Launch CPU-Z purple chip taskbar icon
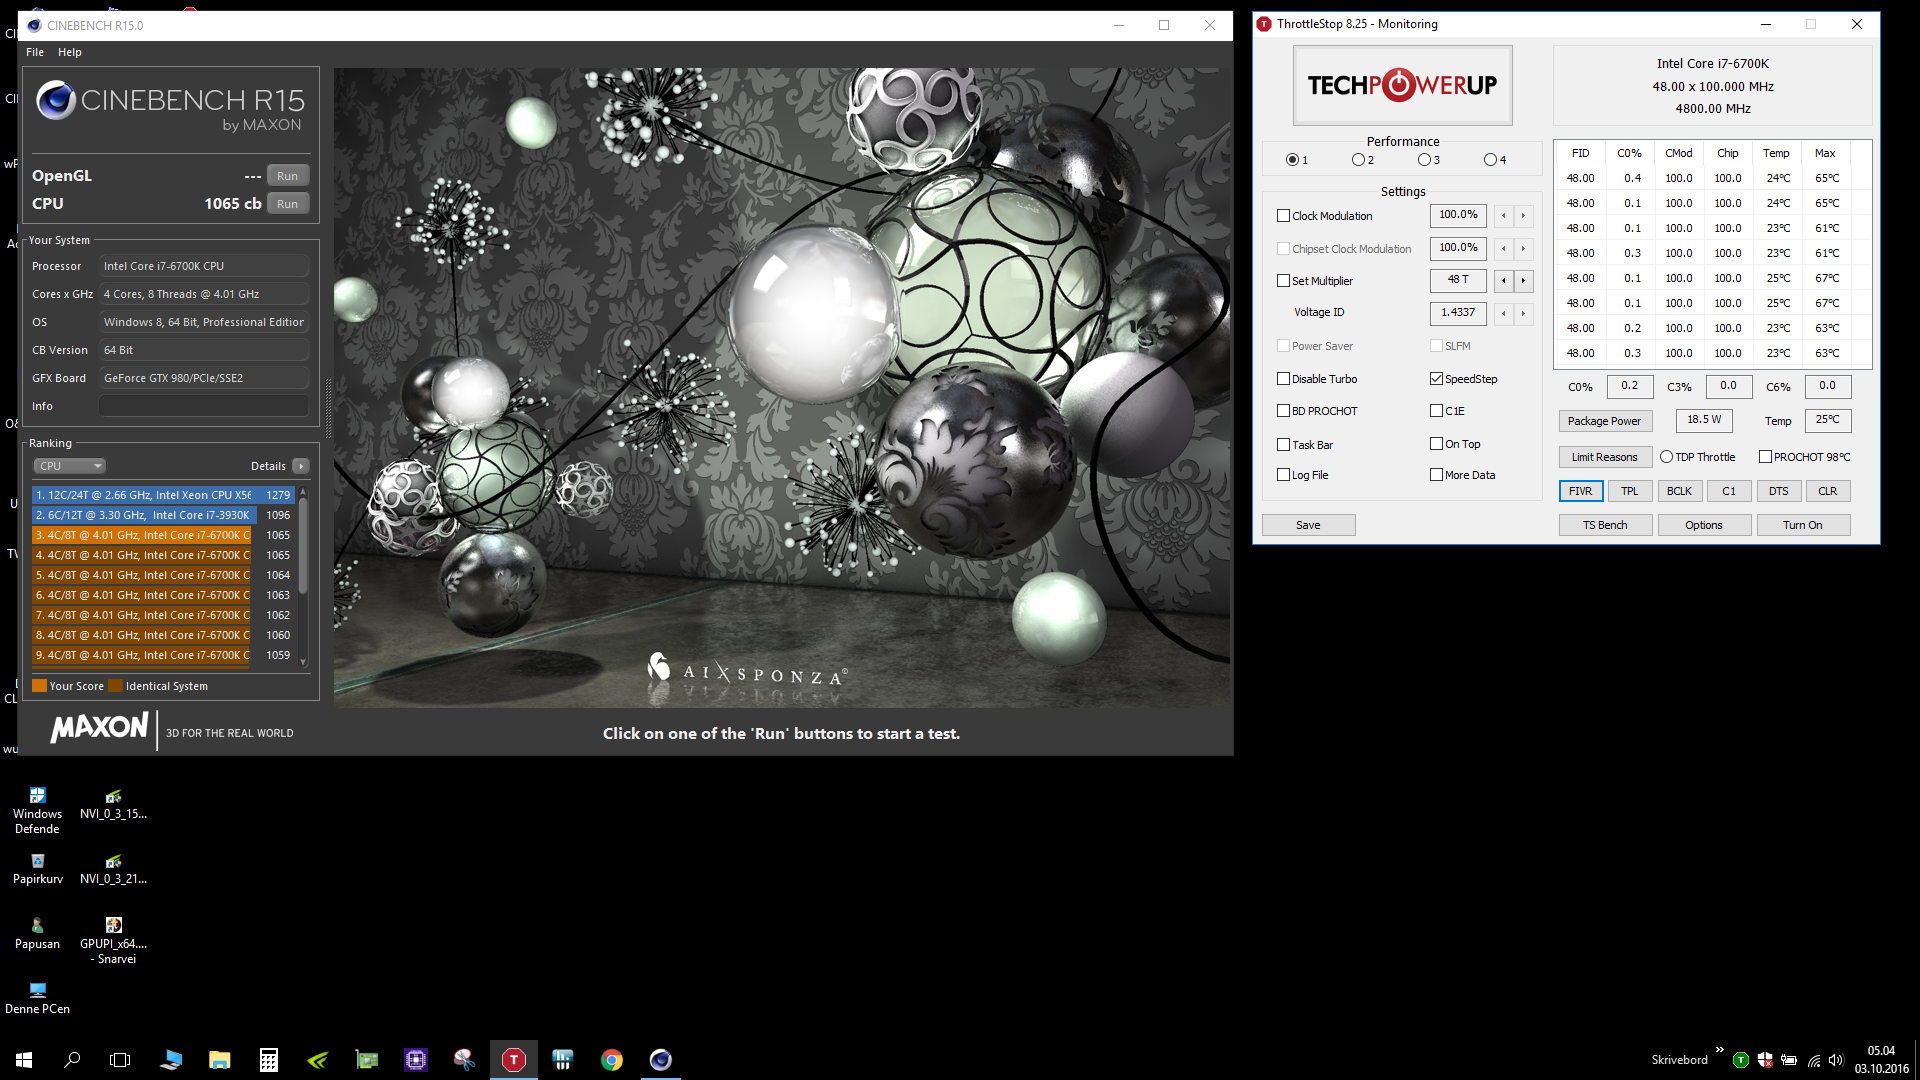Image resolution: width=1920 pixels, height=1080 pixels. click(x=415, y=1060)
